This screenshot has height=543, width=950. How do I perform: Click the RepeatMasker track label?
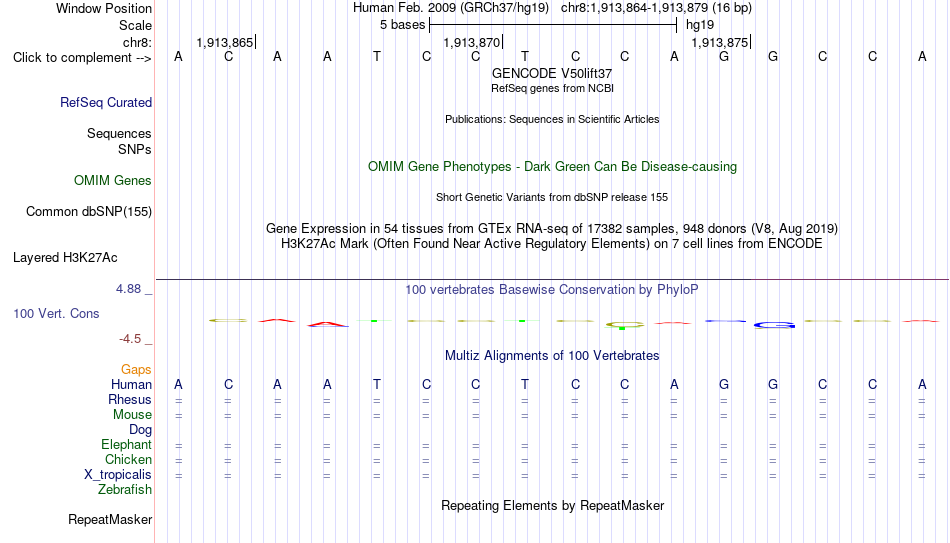[x=110, y=519]
